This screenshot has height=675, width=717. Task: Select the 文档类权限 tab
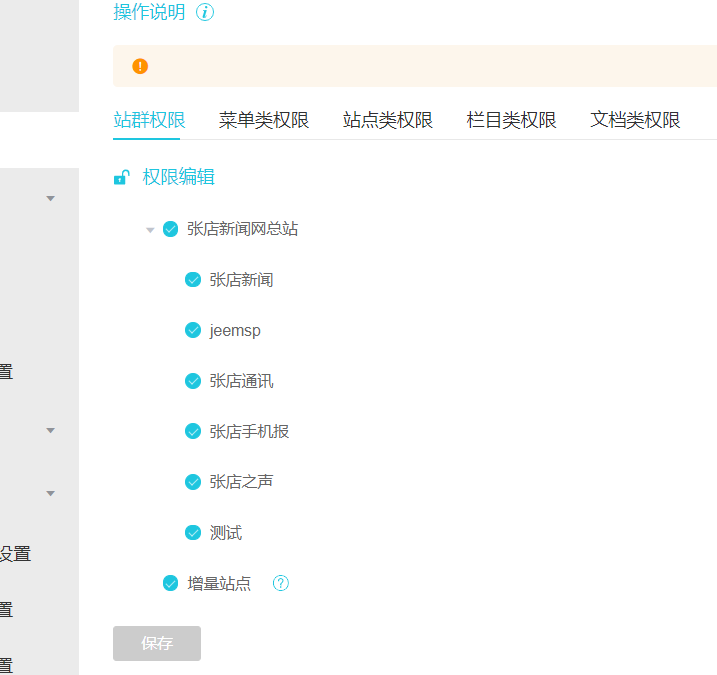[635, 120]
